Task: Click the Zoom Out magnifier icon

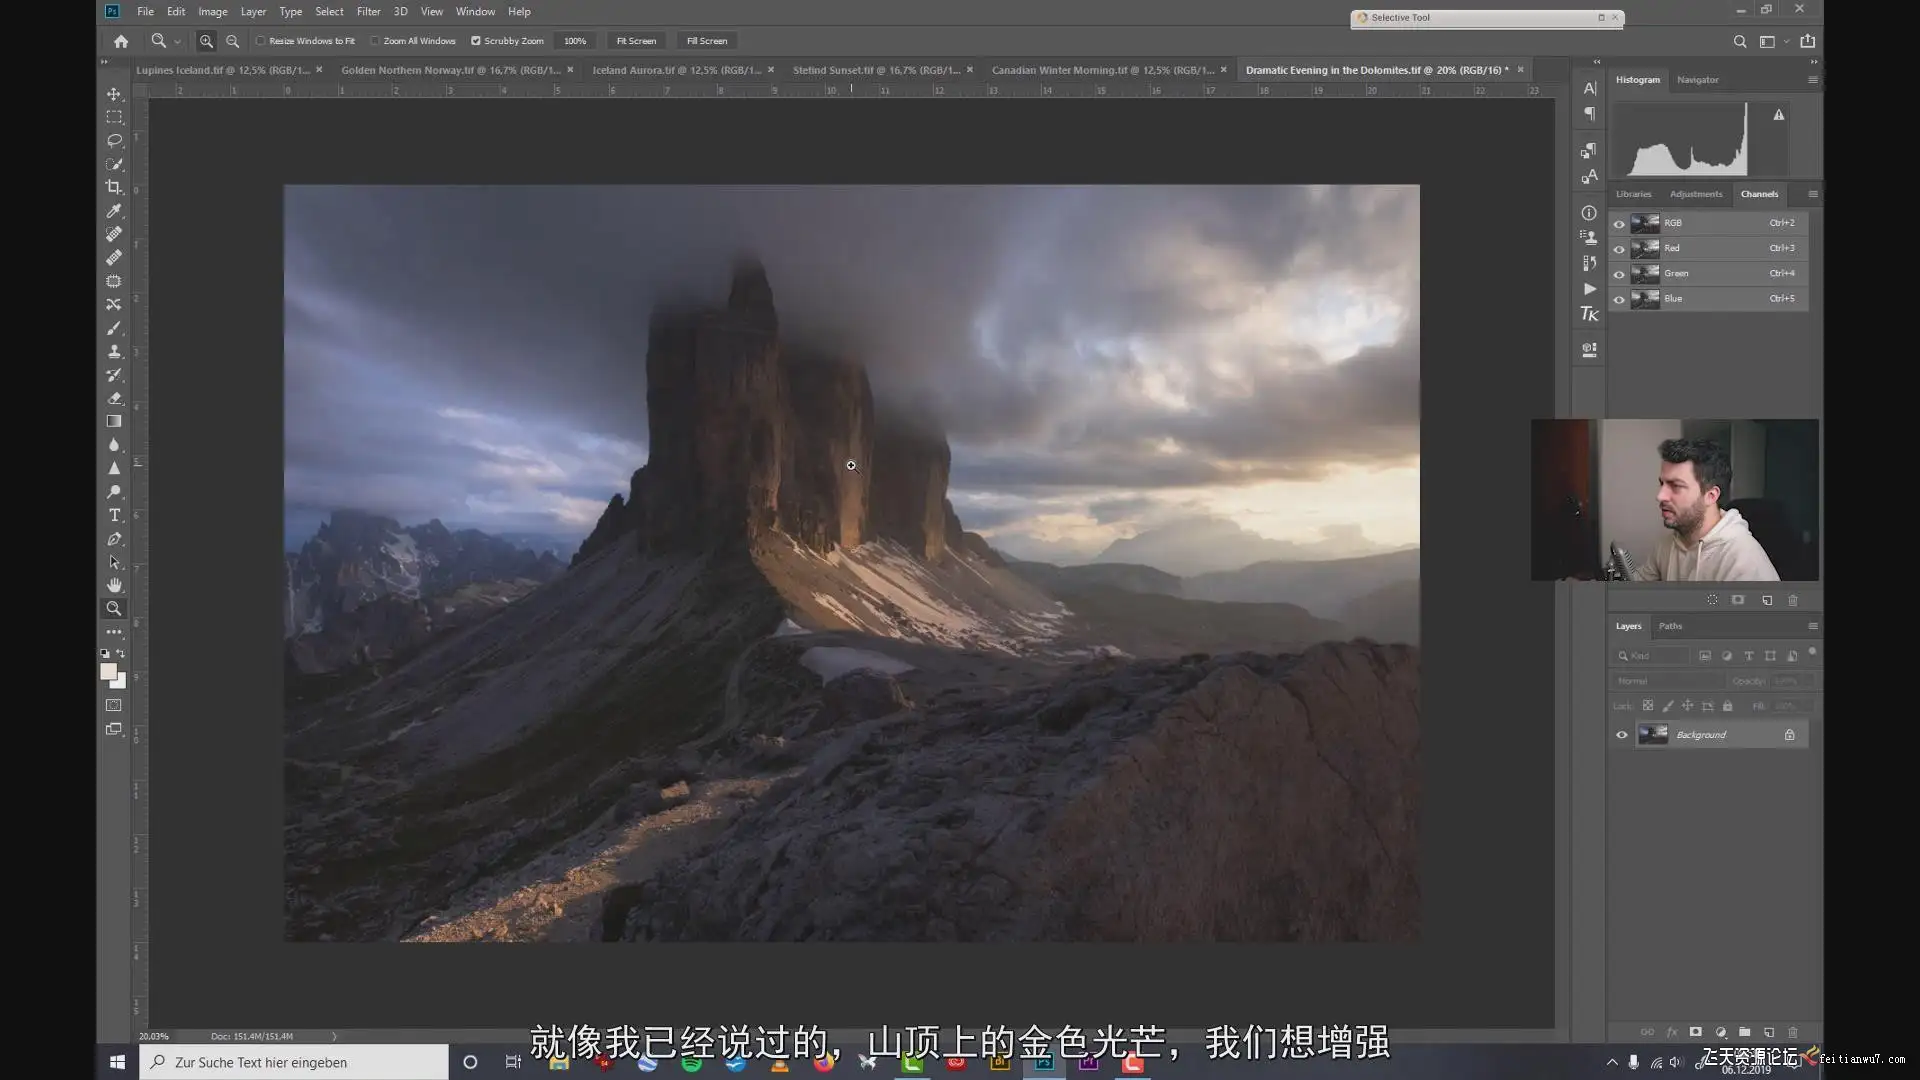Action: [x=232, y=41]
